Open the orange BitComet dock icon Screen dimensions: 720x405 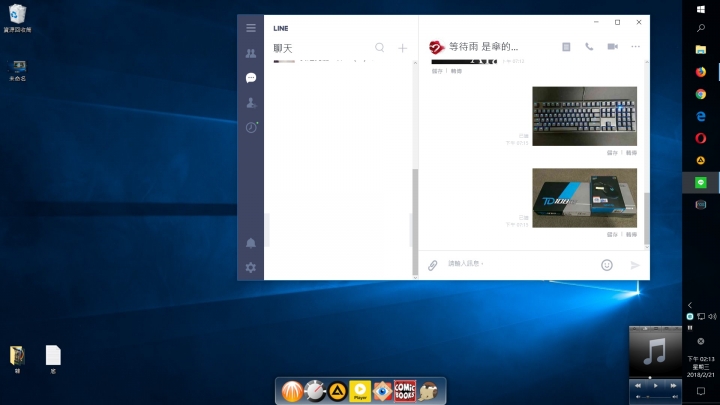pos(292,391)
